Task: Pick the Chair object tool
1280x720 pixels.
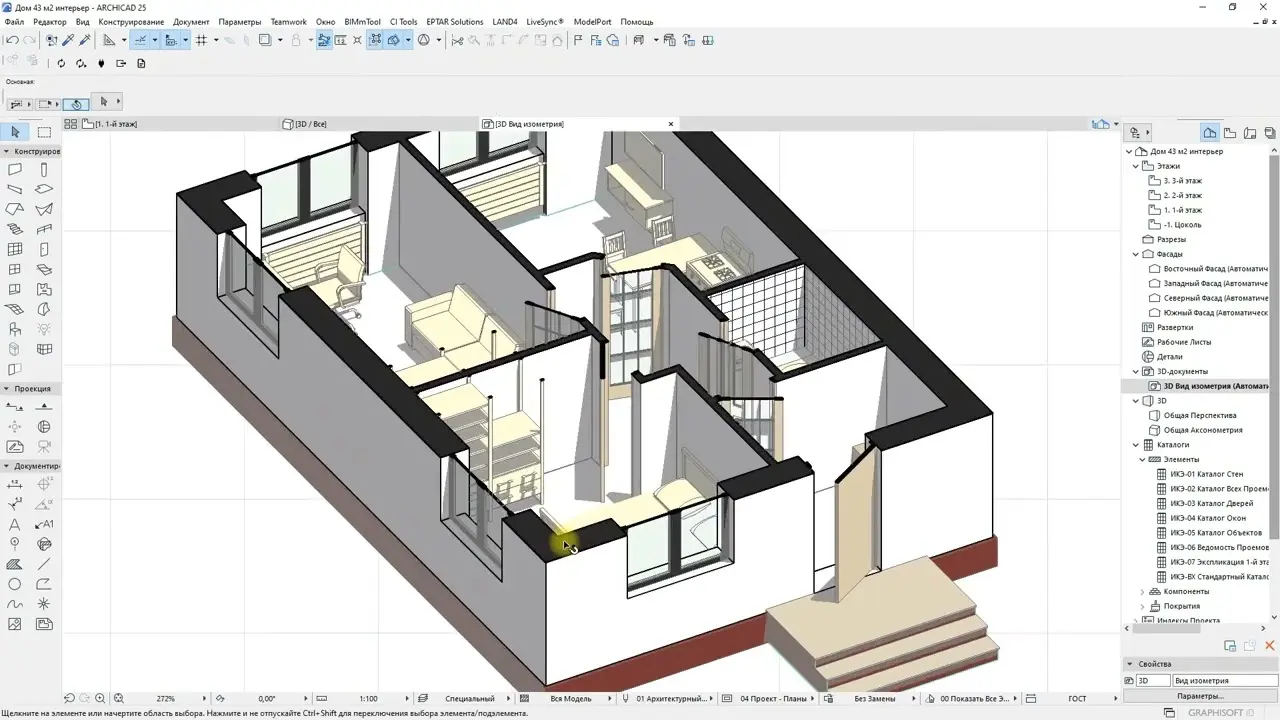Action: pyautogui.click(x=15, y=329)
